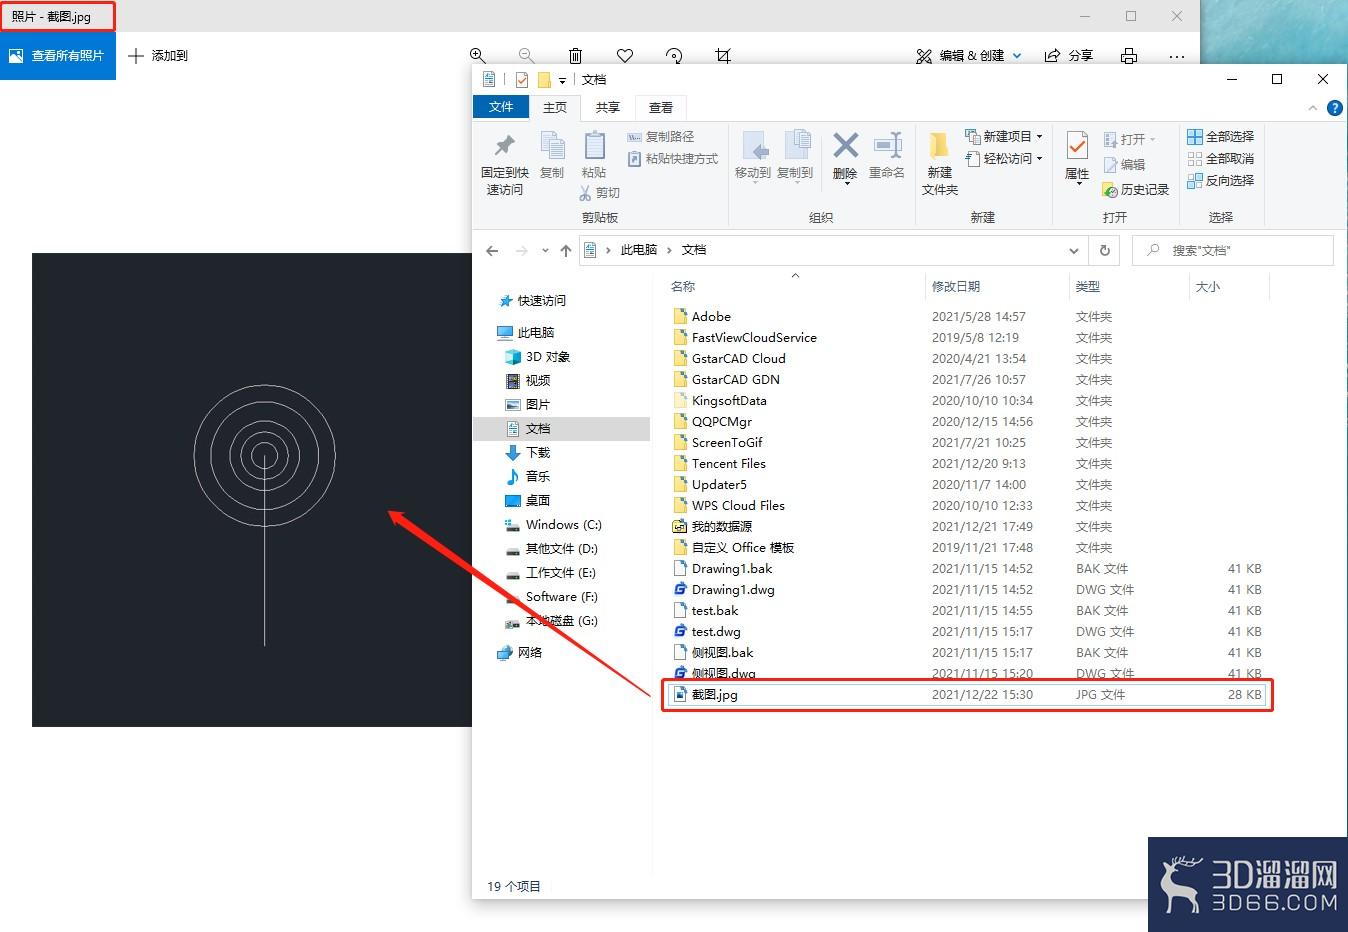Go up one folder level with the up arrow
1348x932 pixels.
coord(566,250)
